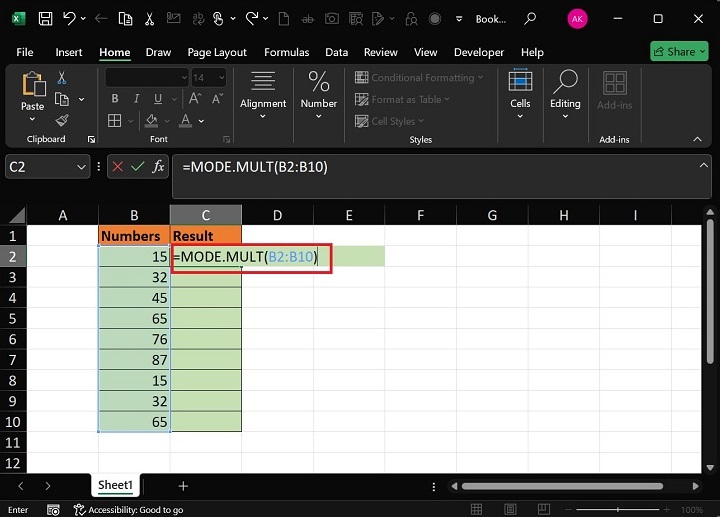Select the Sheet1 tab

pos(115,485)
